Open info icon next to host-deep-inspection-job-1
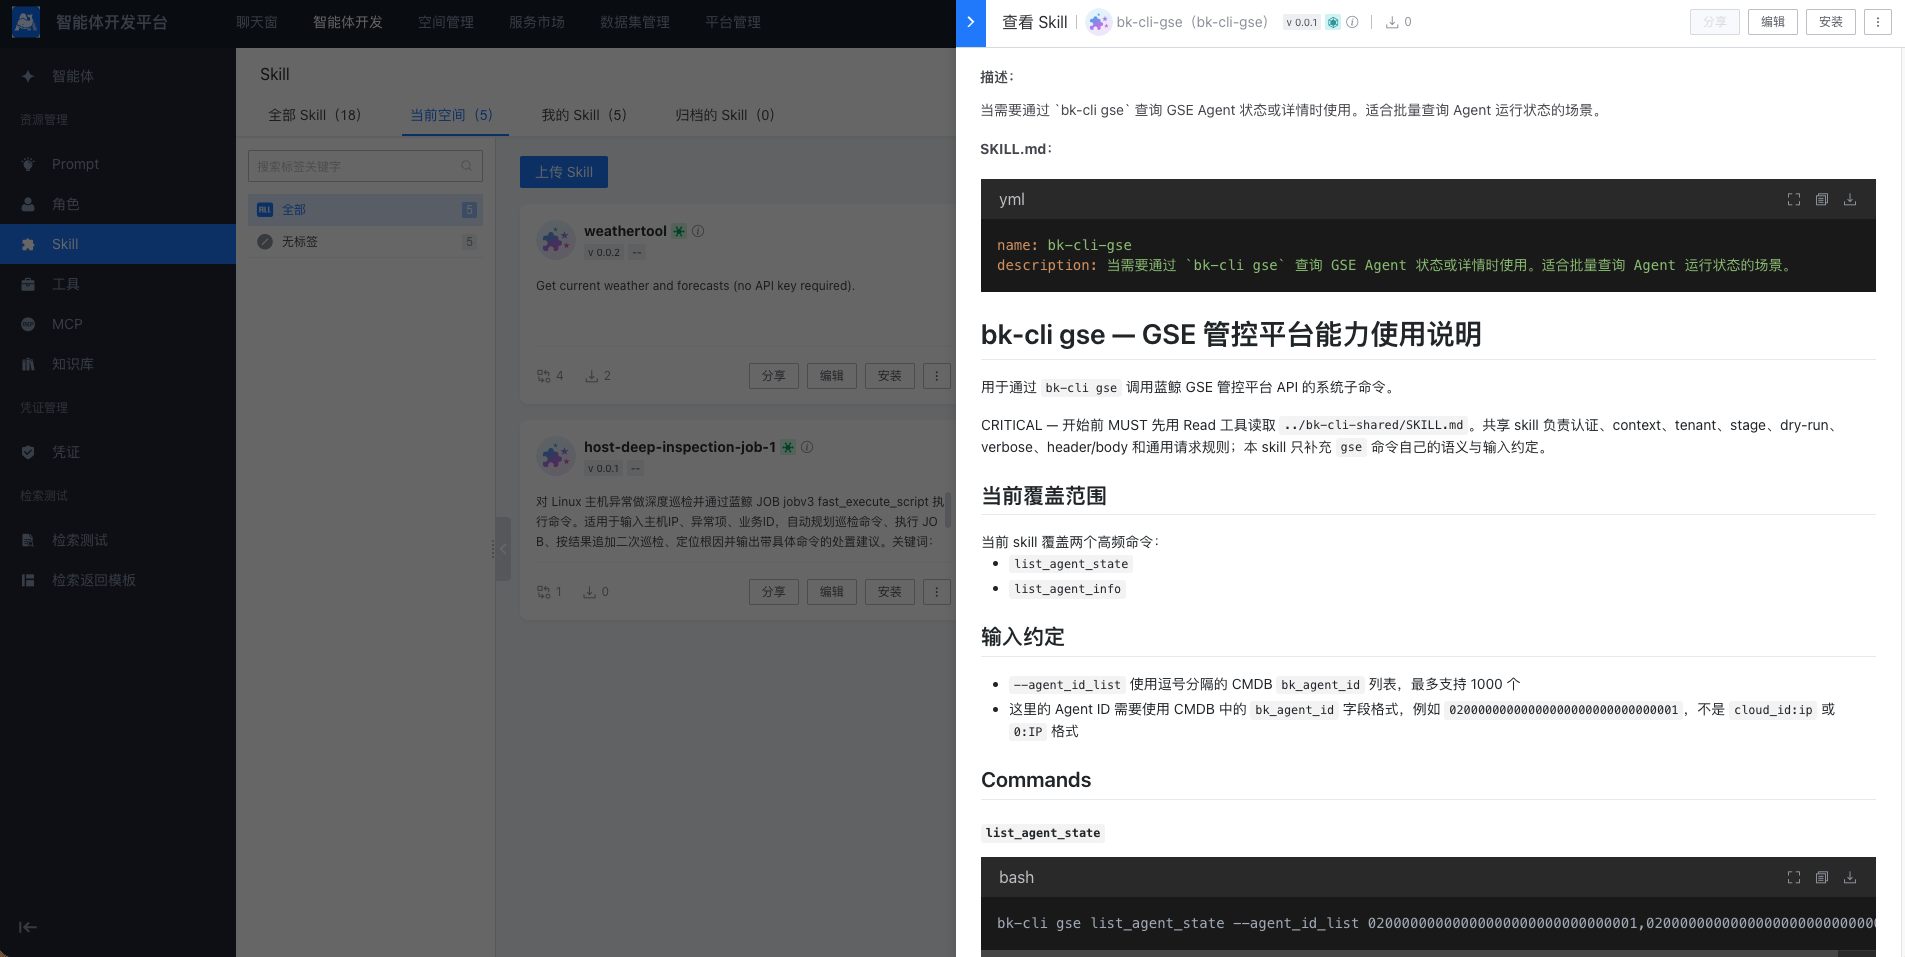The height and width of the screenshot is (957, 1905). tap(807, 447)
